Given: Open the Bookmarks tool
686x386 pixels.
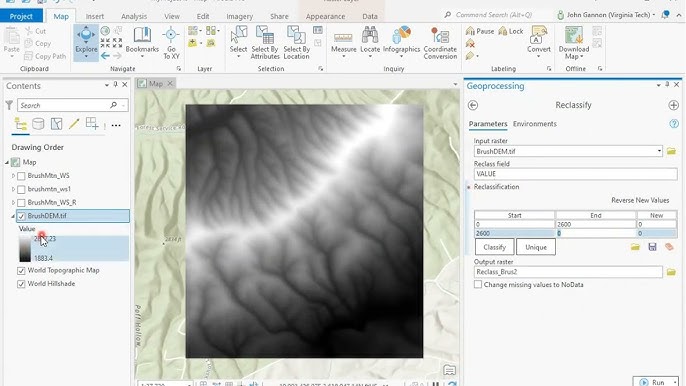Looking at the screenshot, I should click(x=142, y=43).
